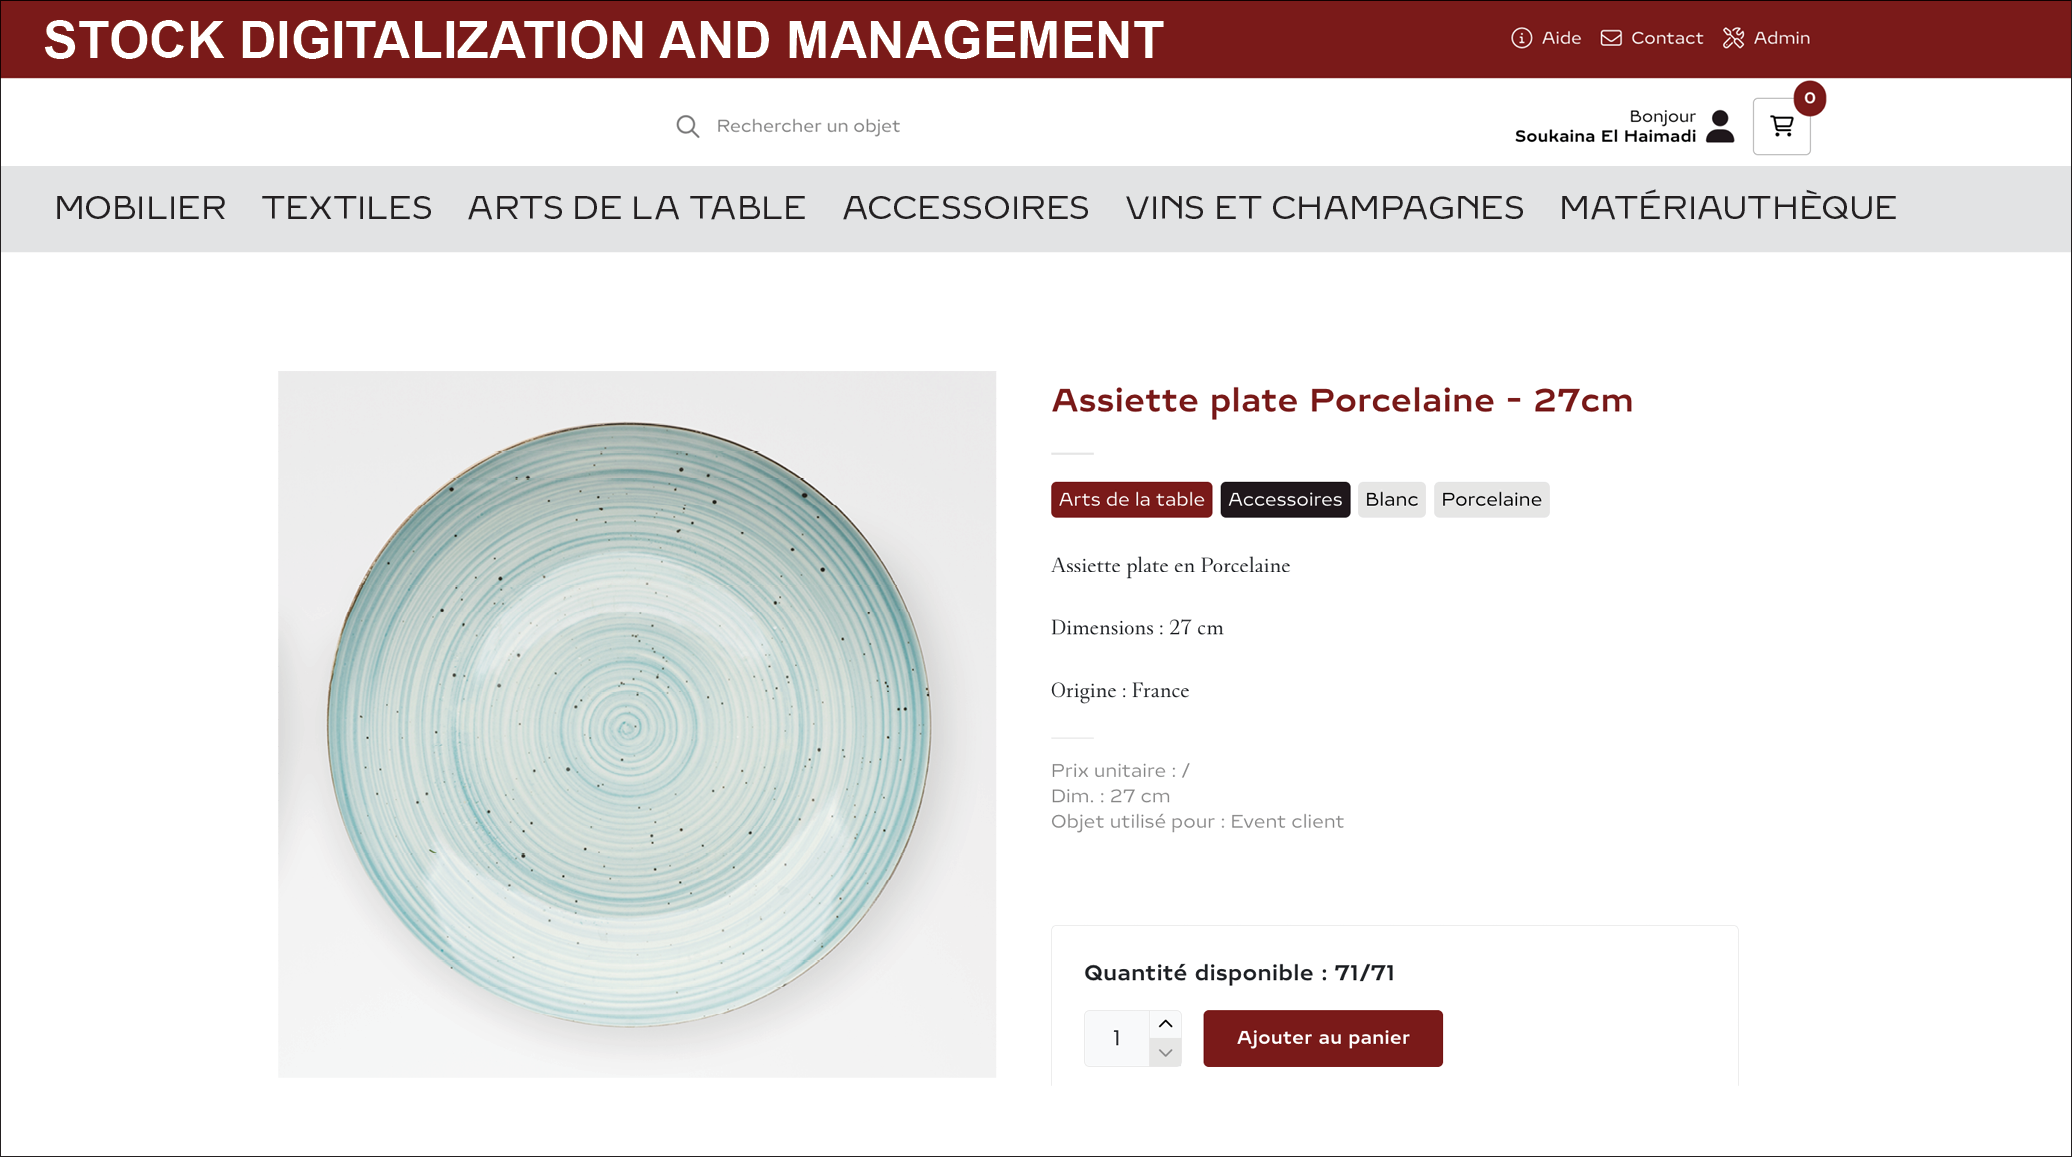Click the Aide info icon
2072x1157 pixels.
click(1521, 38)
